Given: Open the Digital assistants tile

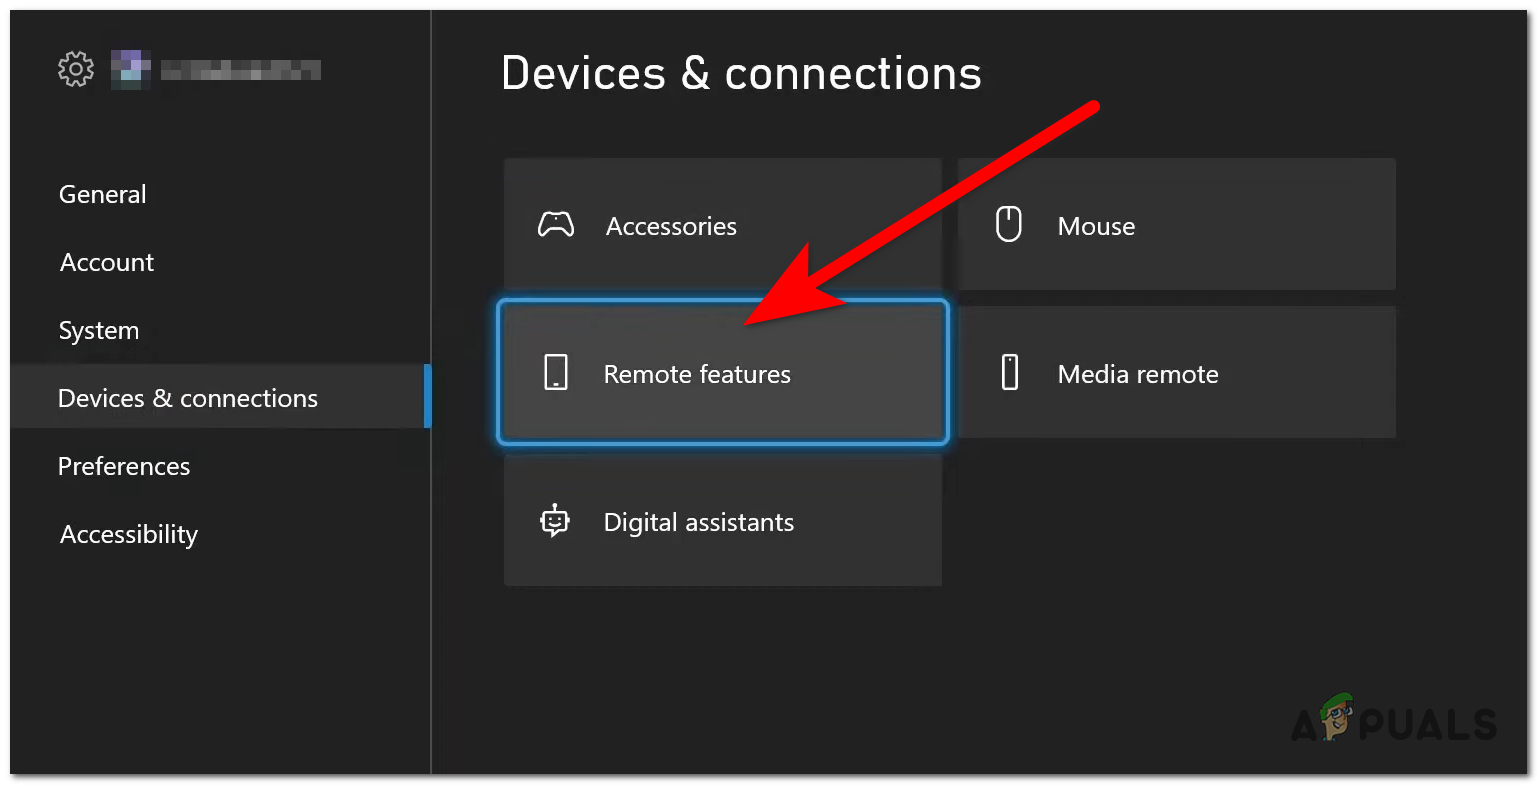Looking at the screenshot, I should tap(722, 520).
